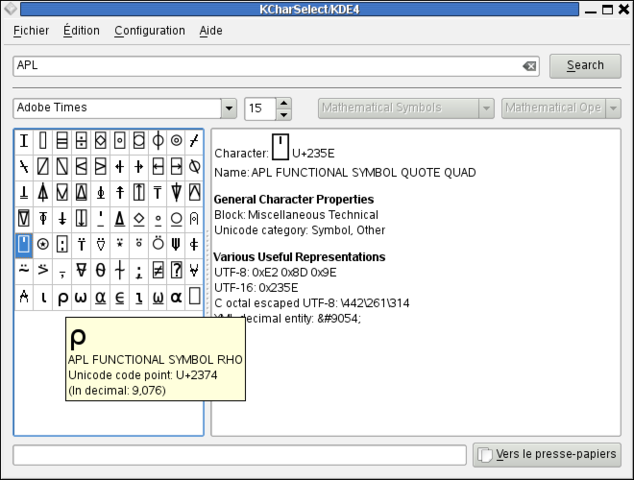Image resolution: width=634 pixels, height=480 pixels.
Task: Increase font size with up arrow
Action: 284,103
